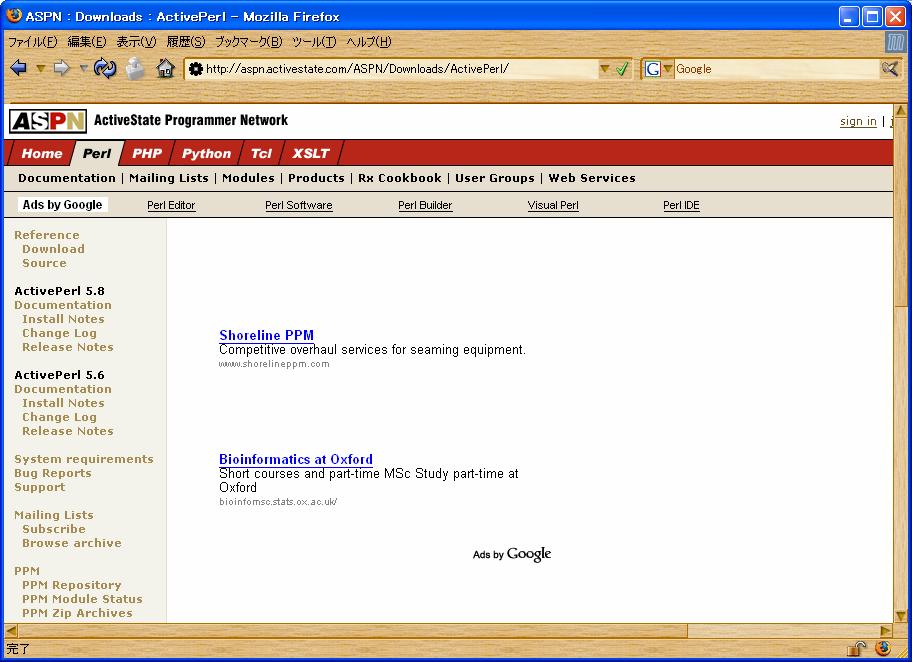Screen dimensions: 912x662
Task: Click the Print toolbar icon
Action: point(135,69)
